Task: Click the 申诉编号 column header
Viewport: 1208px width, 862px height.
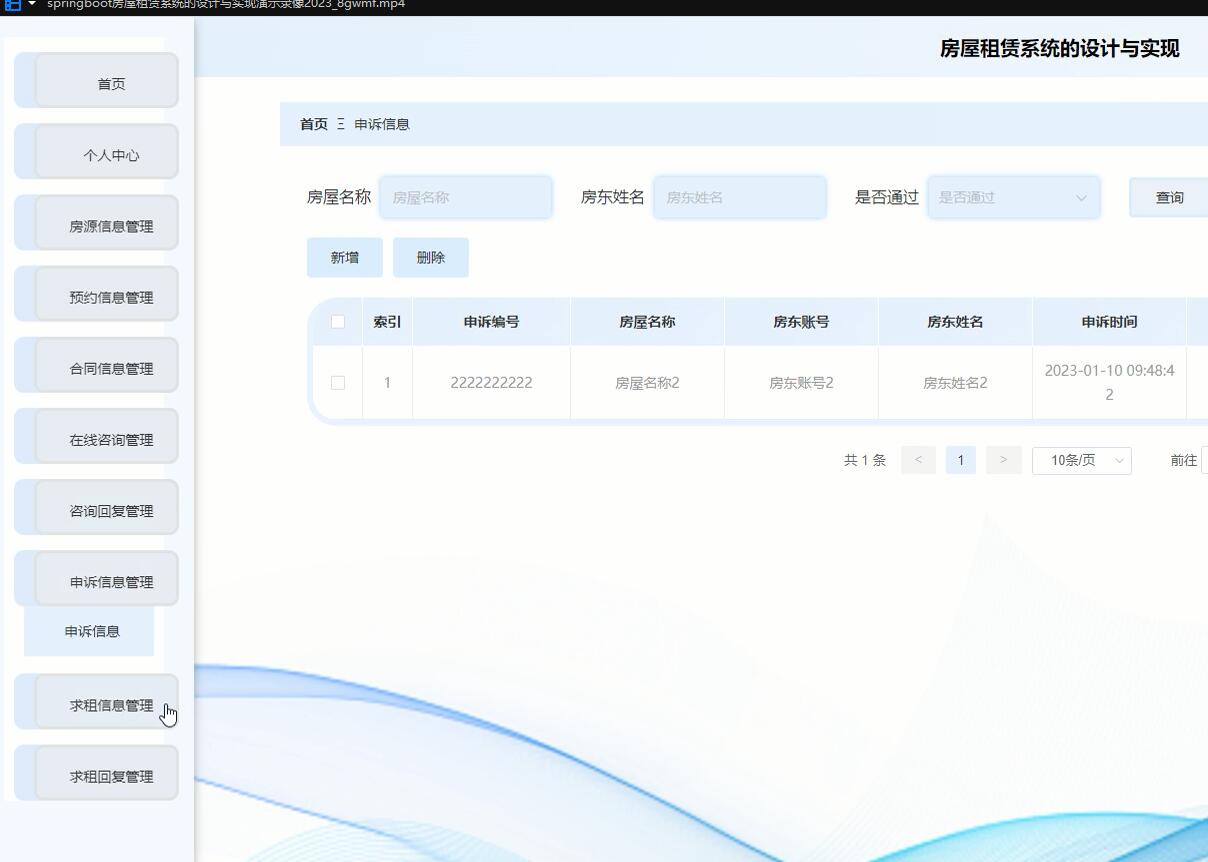Action: point(491,322)
